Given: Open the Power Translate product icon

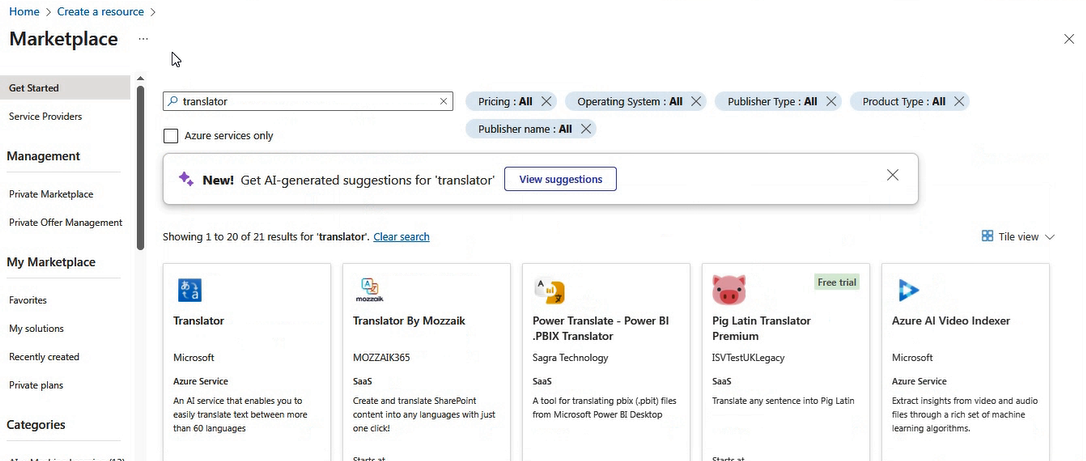Looking at the screenshot, I should [550, 291].
